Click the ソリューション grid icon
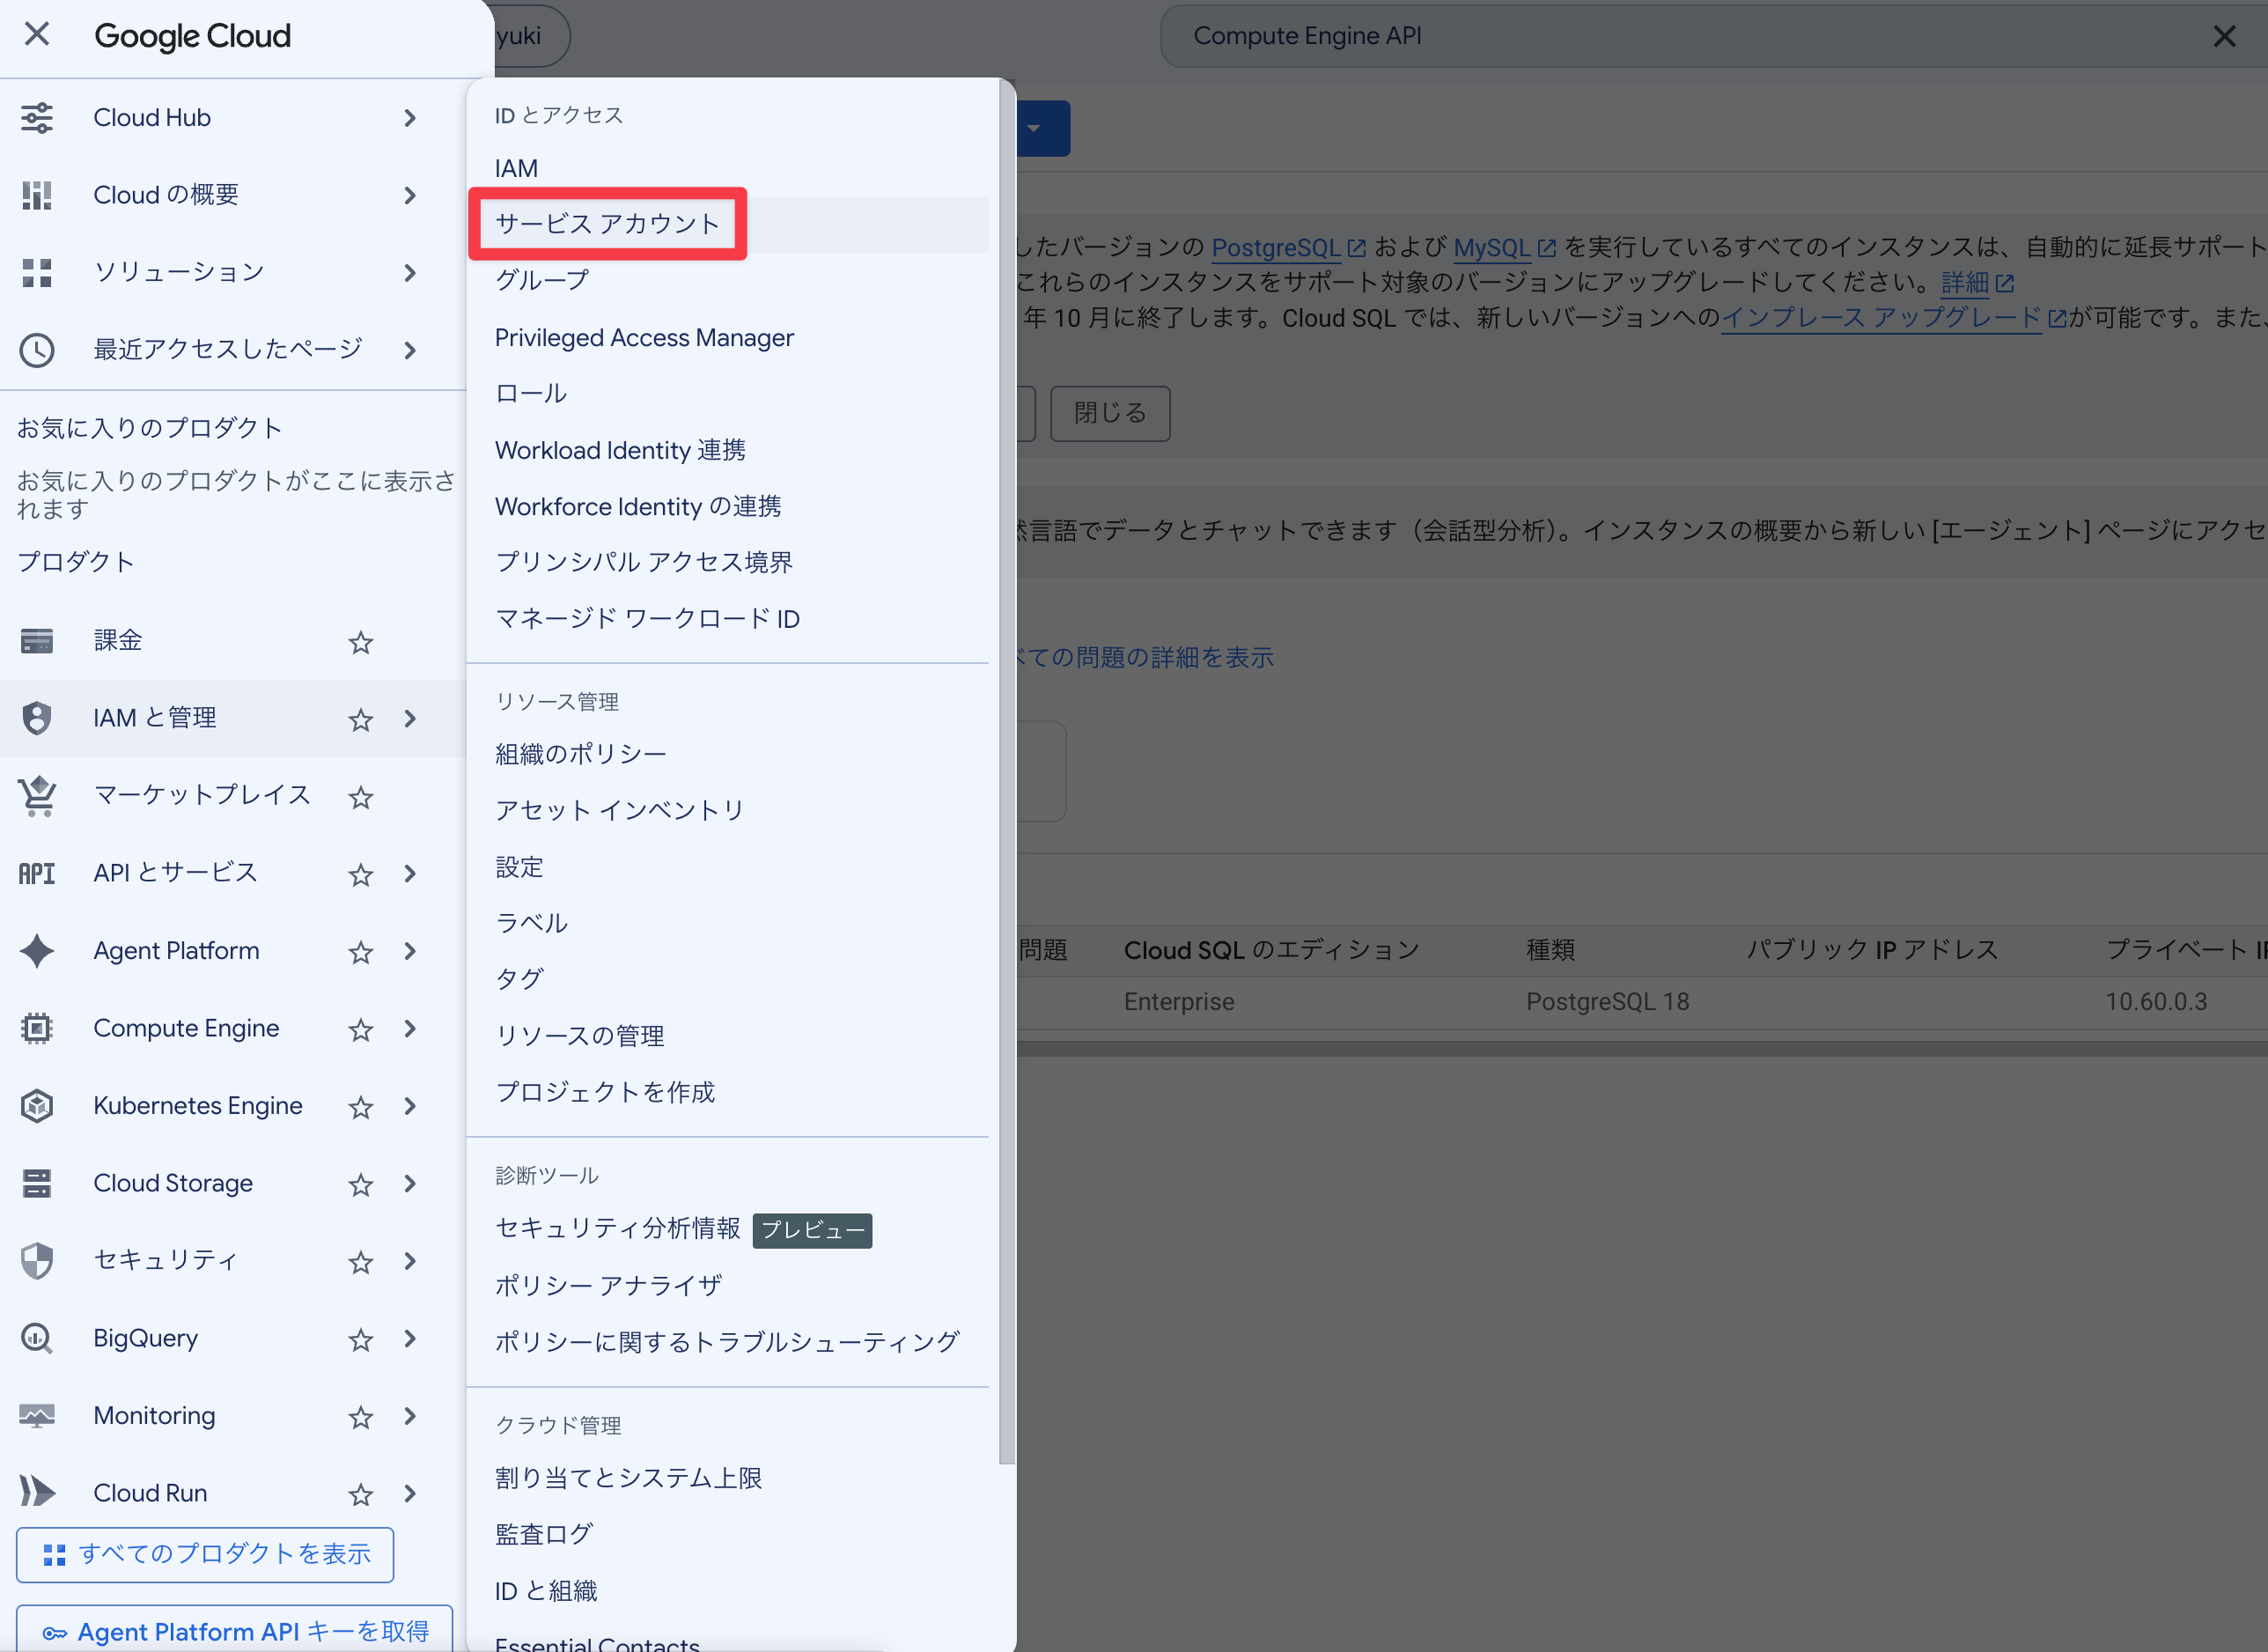Viewport: 2268px width, 1652px height. [37, 273]
